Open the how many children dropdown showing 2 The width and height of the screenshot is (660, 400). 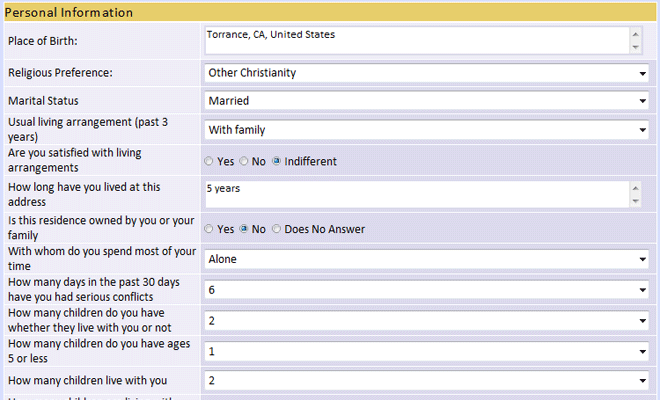(426, 321)
